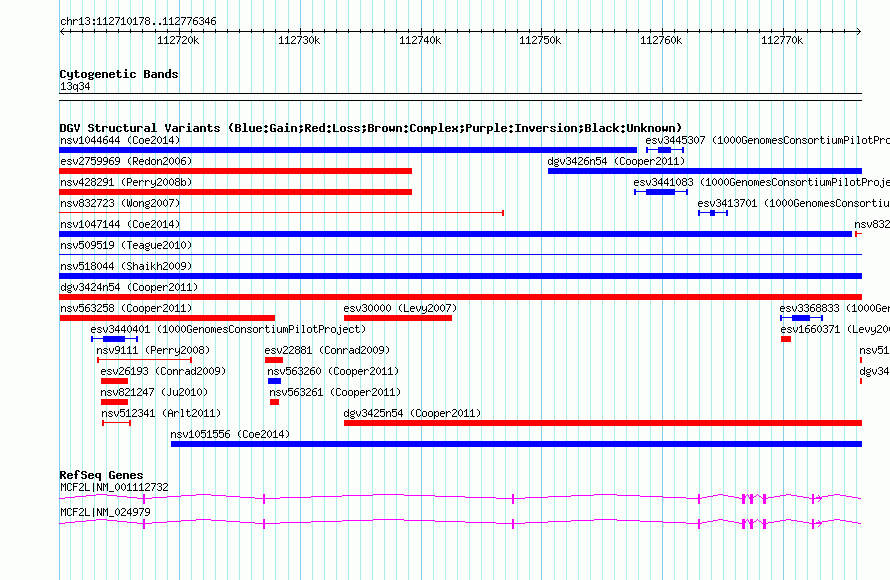Open dgv3424n54 (Cooper2011) variant label
This screenshot has width=890, height=580.
(x=129, y=287)
